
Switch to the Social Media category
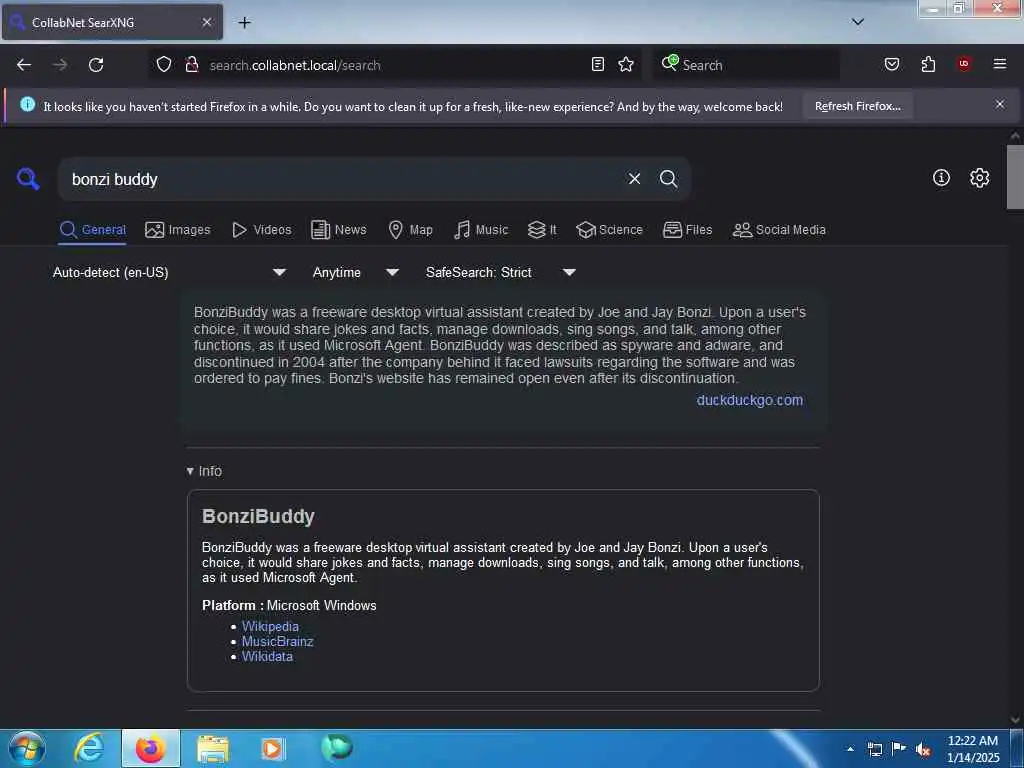coord(779,230)
